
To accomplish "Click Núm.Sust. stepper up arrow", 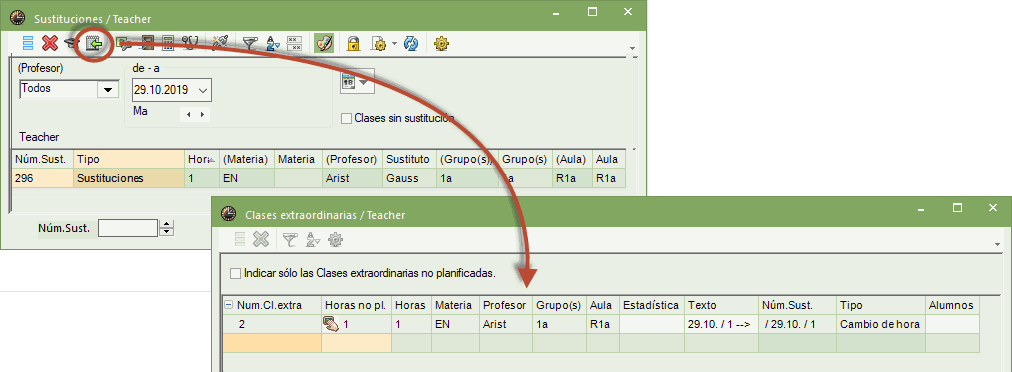I will (x=167, y=224).
